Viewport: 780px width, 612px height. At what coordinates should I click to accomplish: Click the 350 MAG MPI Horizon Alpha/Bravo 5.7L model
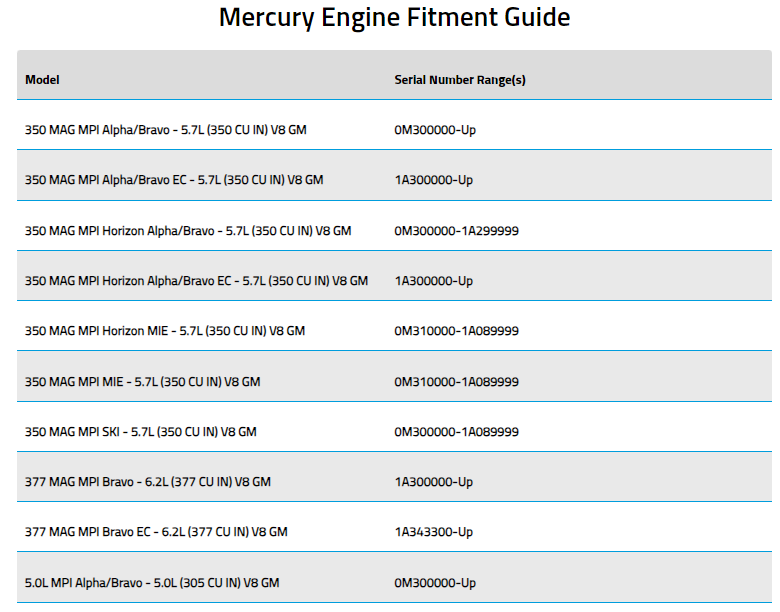(x=188, y=231)
